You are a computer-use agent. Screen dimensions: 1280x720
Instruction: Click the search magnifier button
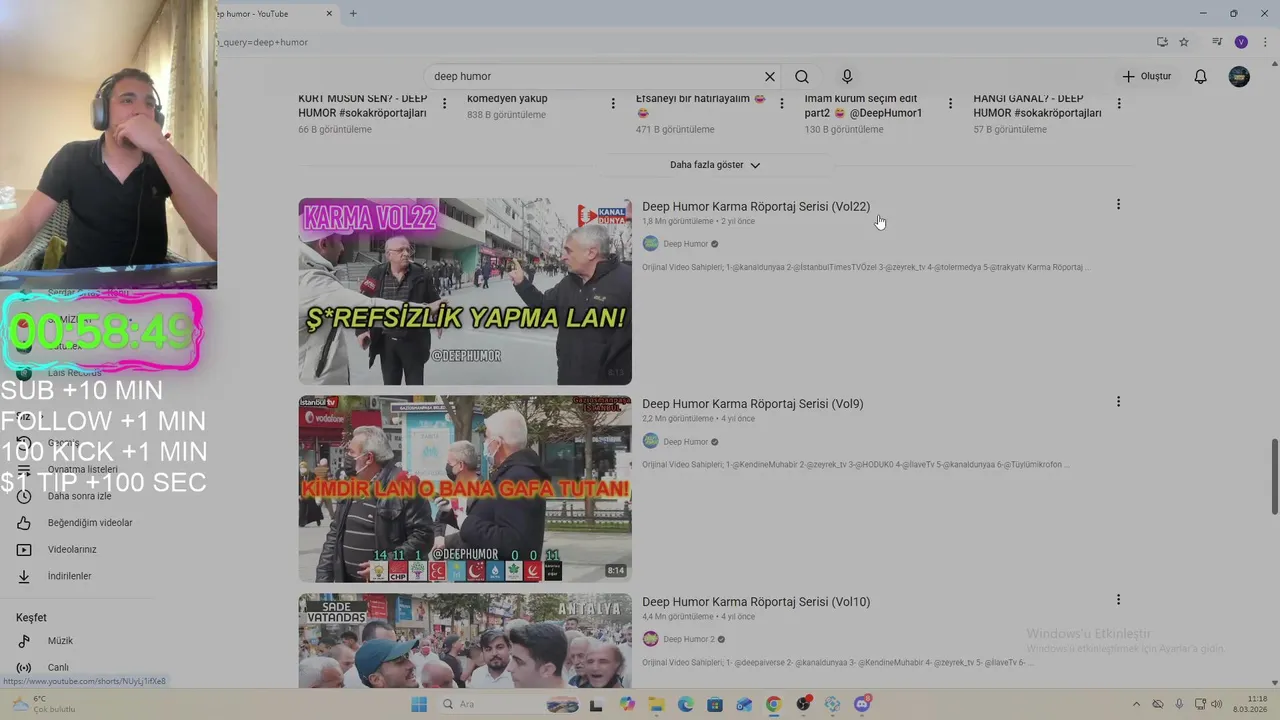click(x=802, y=77)
